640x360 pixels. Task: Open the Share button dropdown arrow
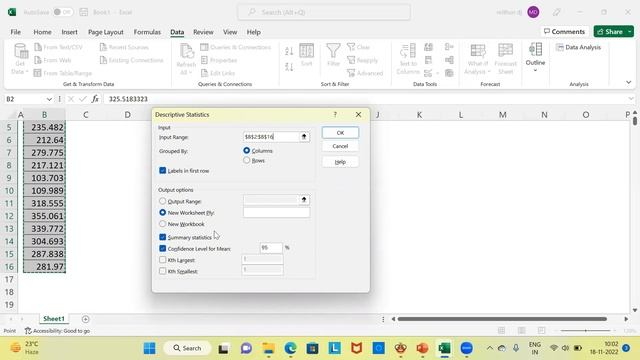[x=630, y=31]
